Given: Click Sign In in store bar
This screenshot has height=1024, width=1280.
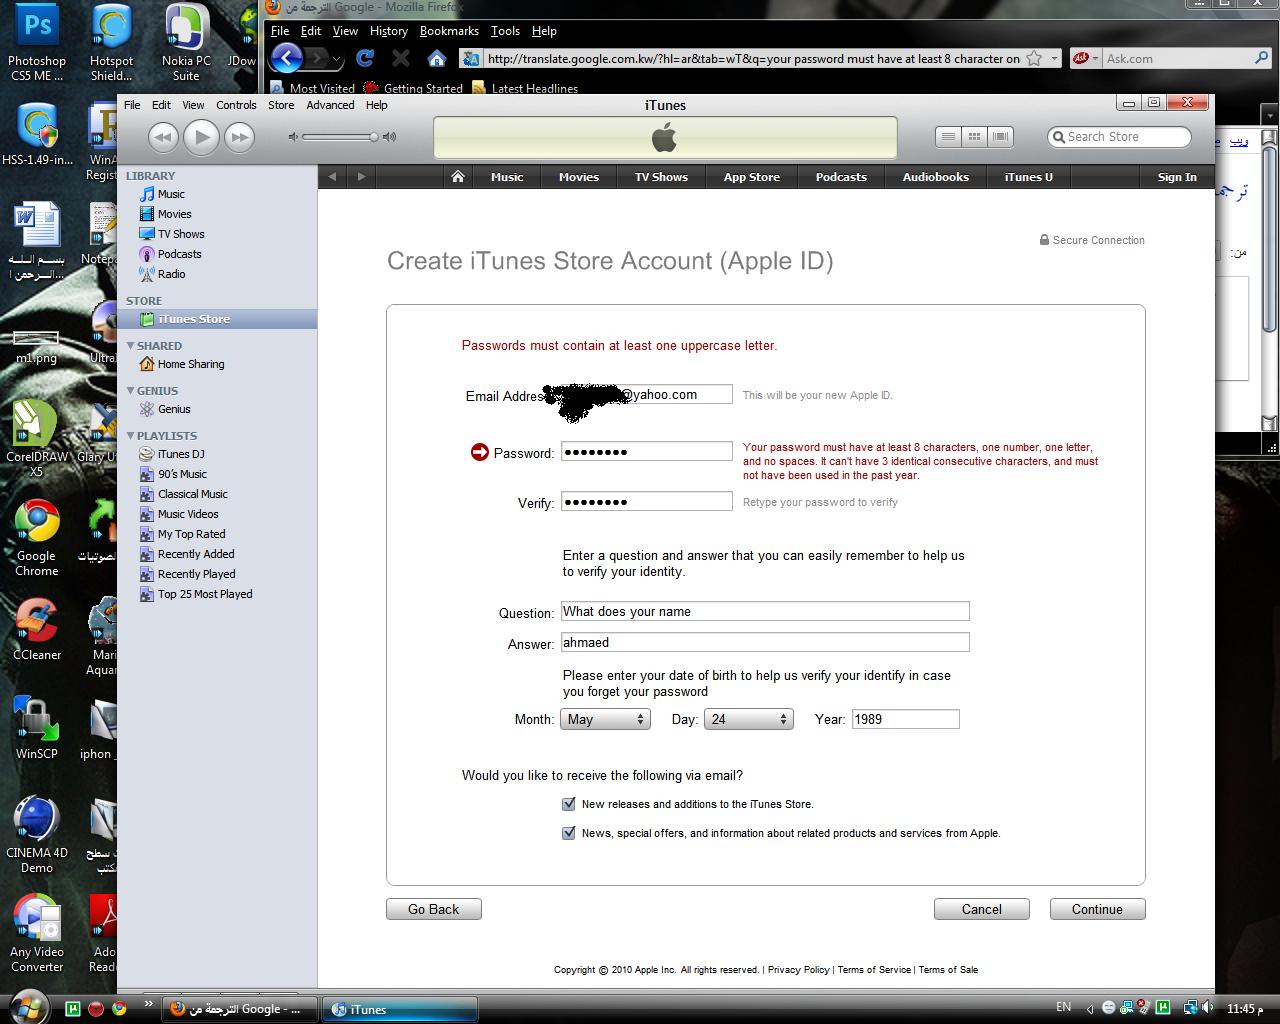Looking at the screenshot, I should [x=1177, y=177].
